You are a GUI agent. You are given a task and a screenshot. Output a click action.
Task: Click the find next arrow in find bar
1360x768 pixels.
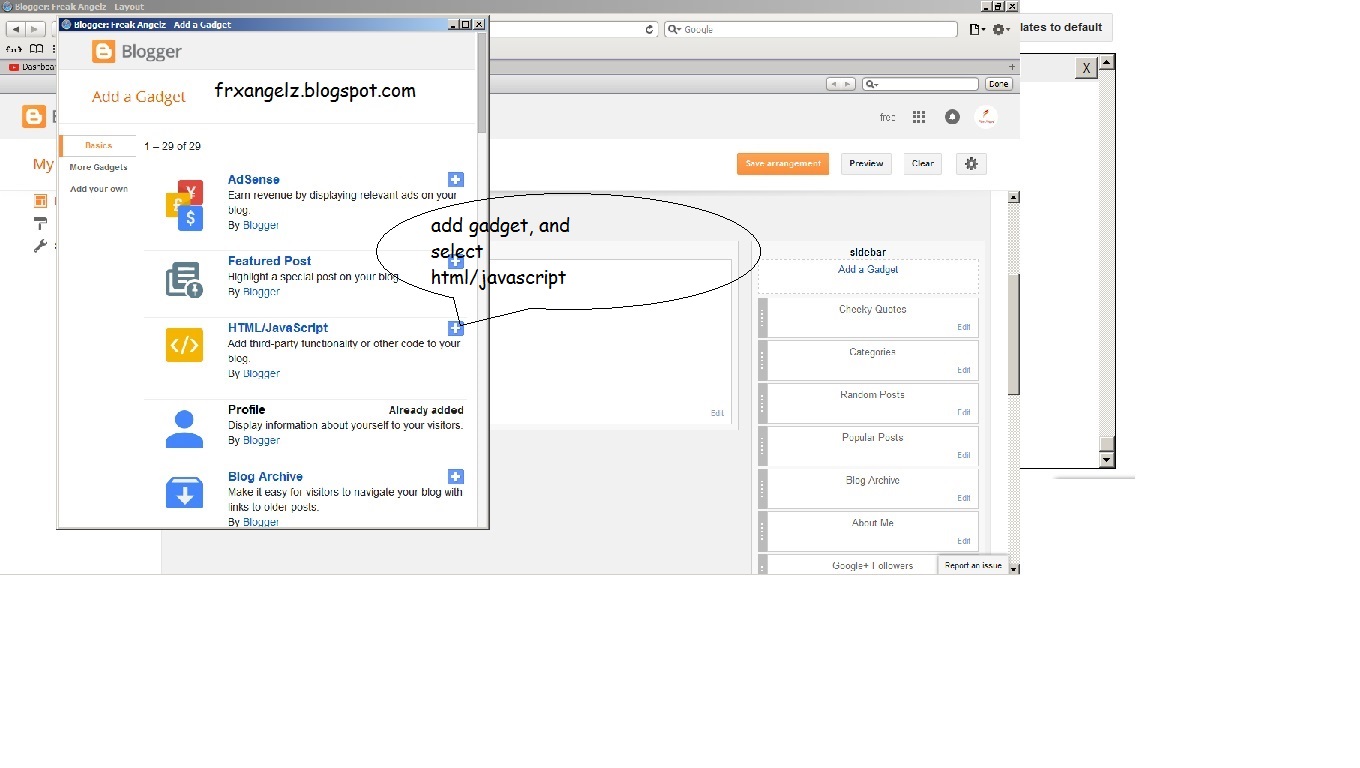[848, 84]
